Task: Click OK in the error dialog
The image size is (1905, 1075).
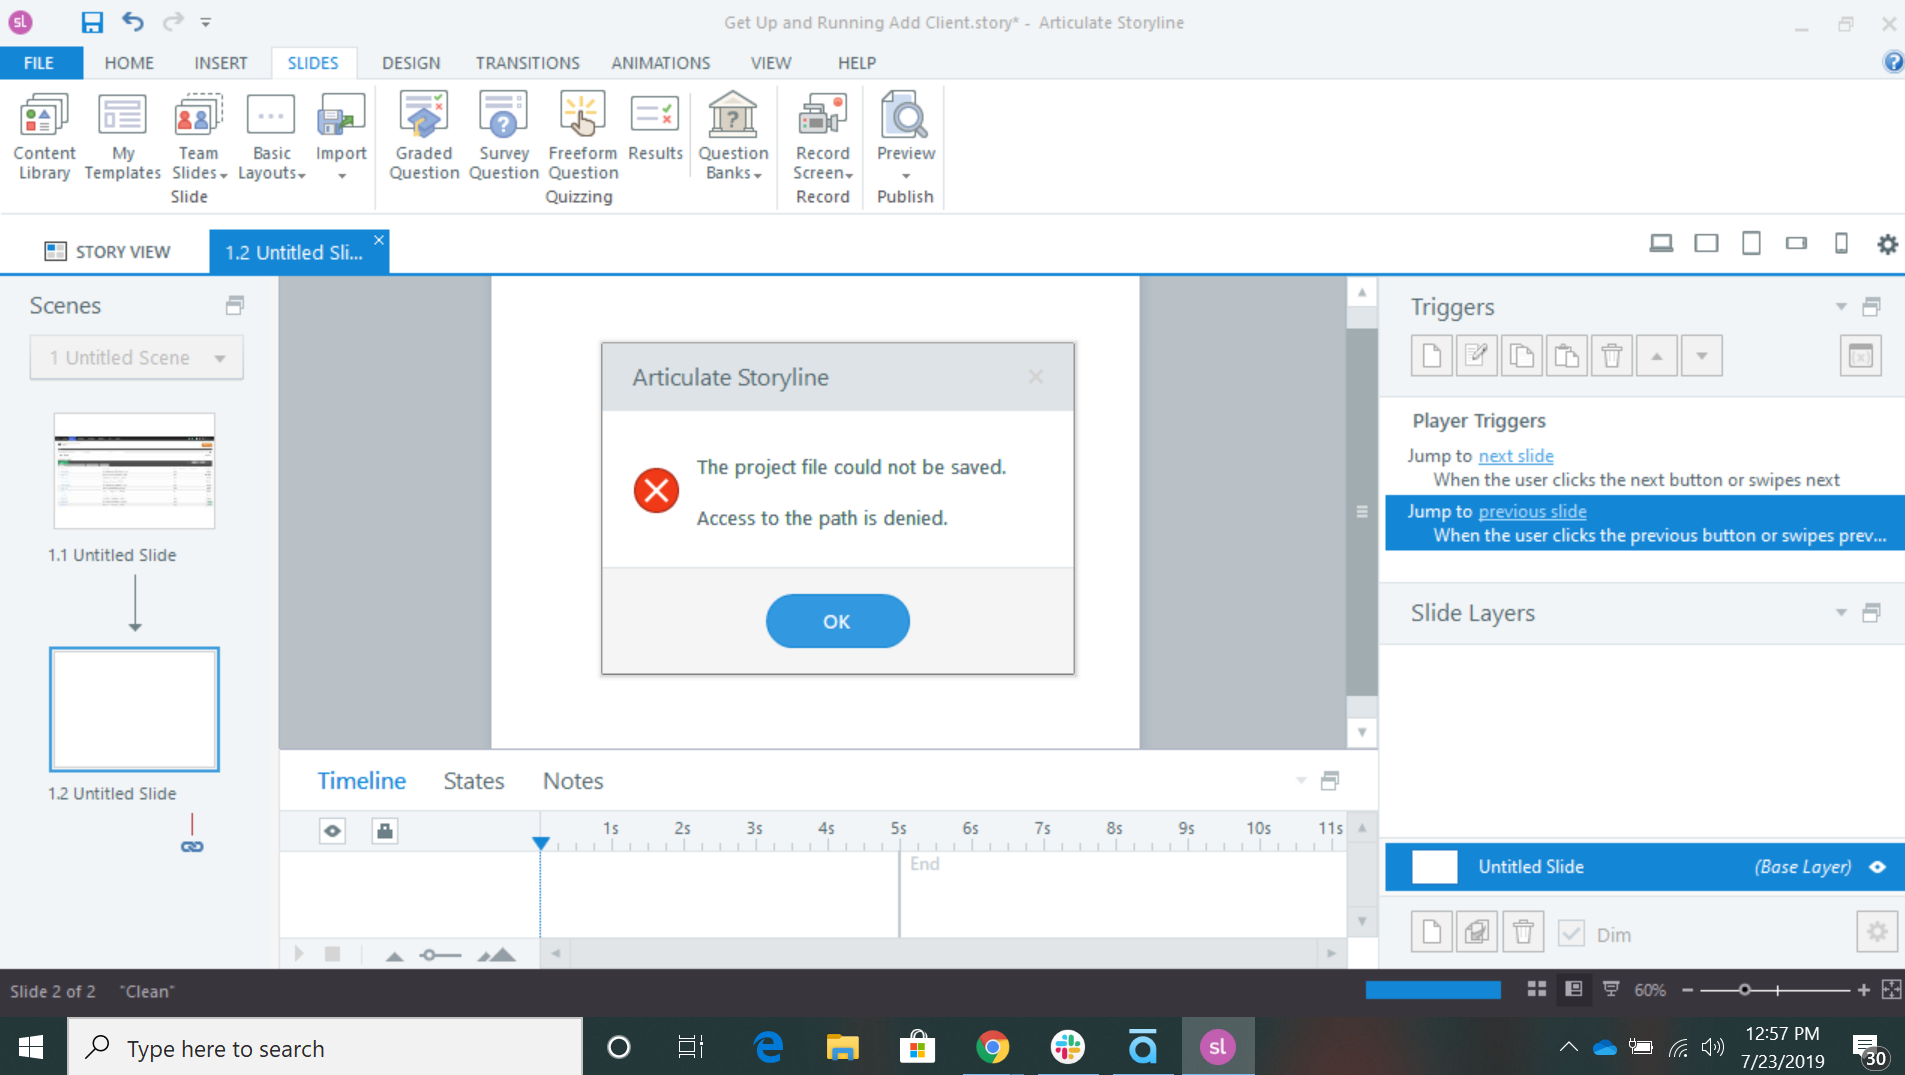Action: pyautogui.click(x=837, y=621)
